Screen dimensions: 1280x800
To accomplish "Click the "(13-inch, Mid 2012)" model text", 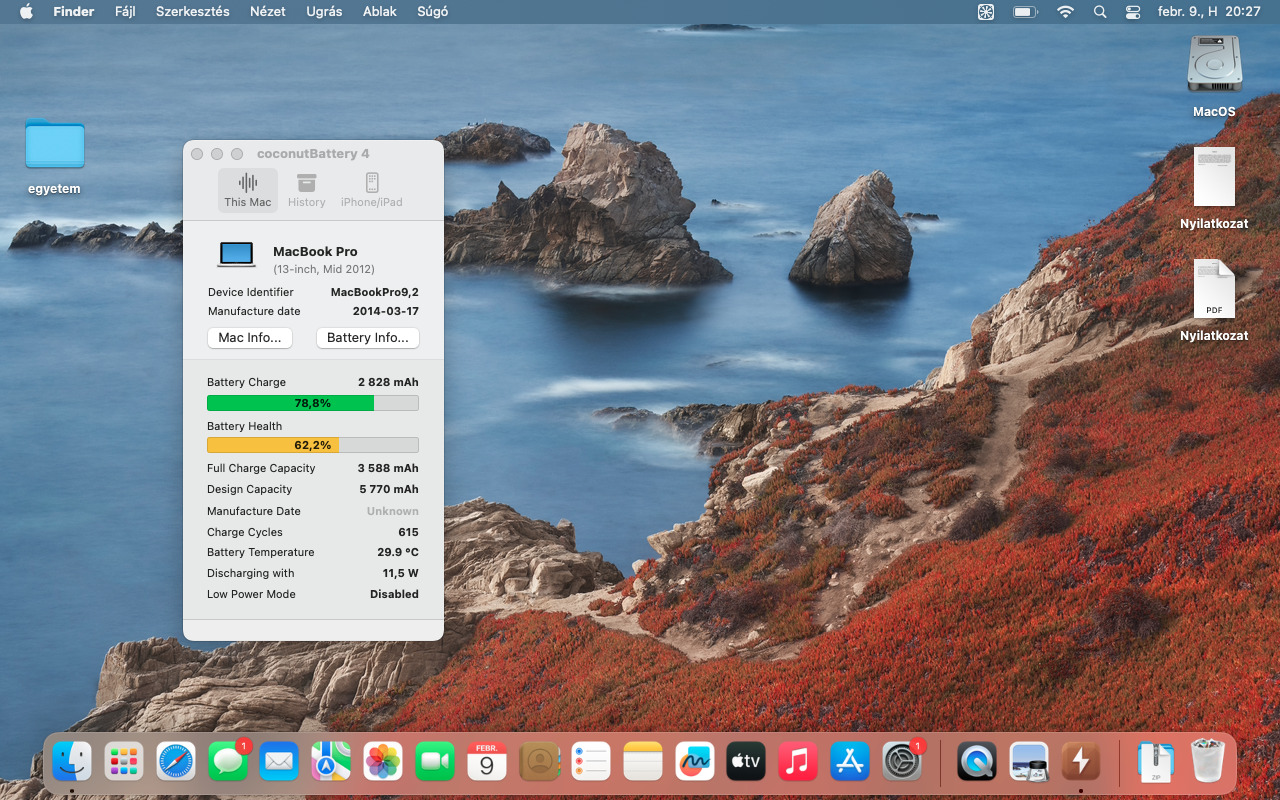I will [x=324, y=269].
